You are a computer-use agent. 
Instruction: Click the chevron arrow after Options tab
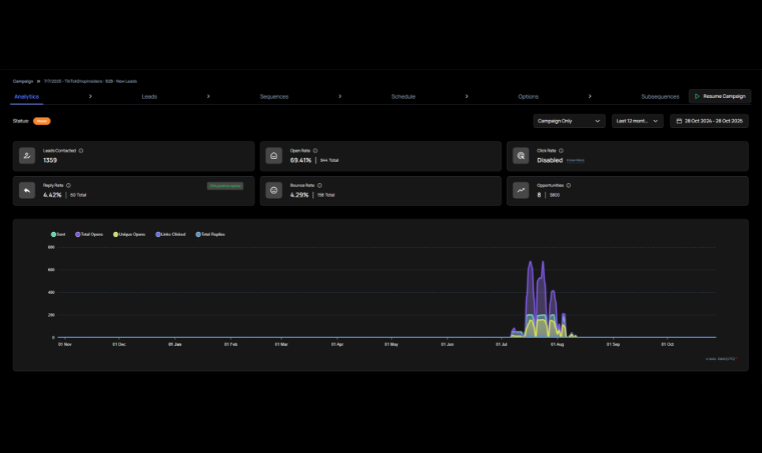[x=590, y=96]
